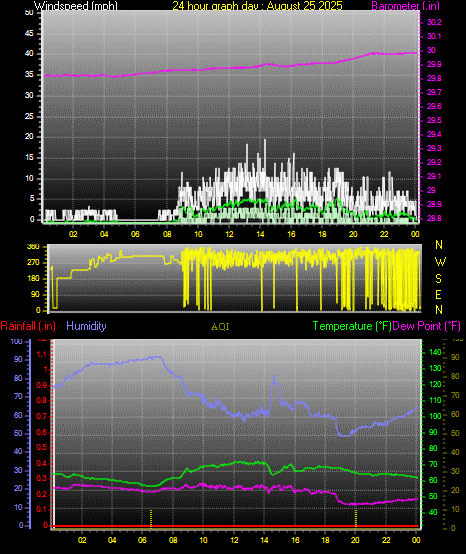Click hour 06 on the bottom chart time axis
Viewport: 466px width, 554px height.
(x=142, y=540)
